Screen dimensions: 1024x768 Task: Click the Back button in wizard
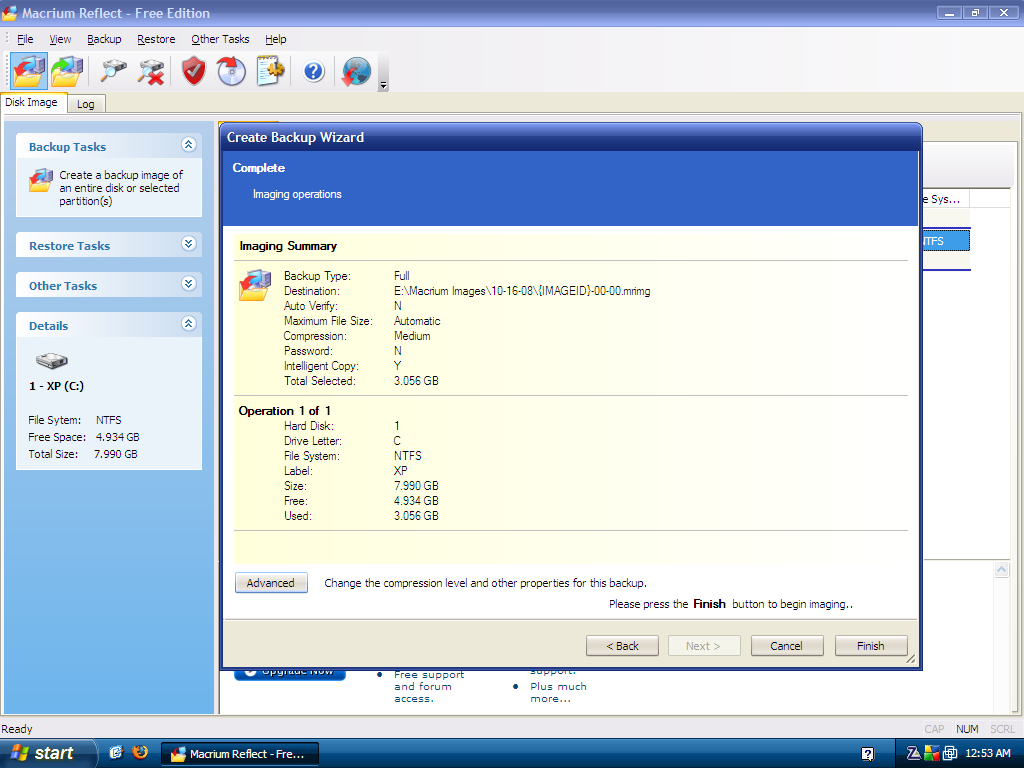[622, 646]
